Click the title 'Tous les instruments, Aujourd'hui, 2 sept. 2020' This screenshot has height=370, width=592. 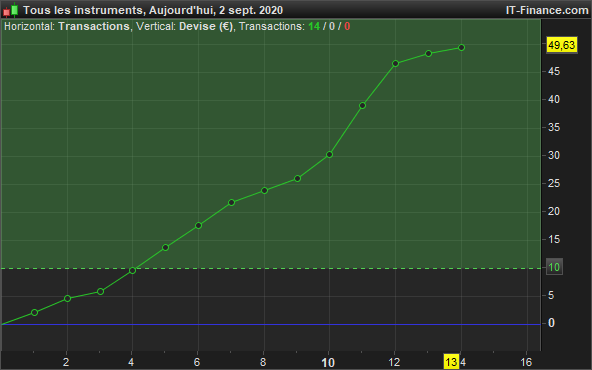pos(153,10)
